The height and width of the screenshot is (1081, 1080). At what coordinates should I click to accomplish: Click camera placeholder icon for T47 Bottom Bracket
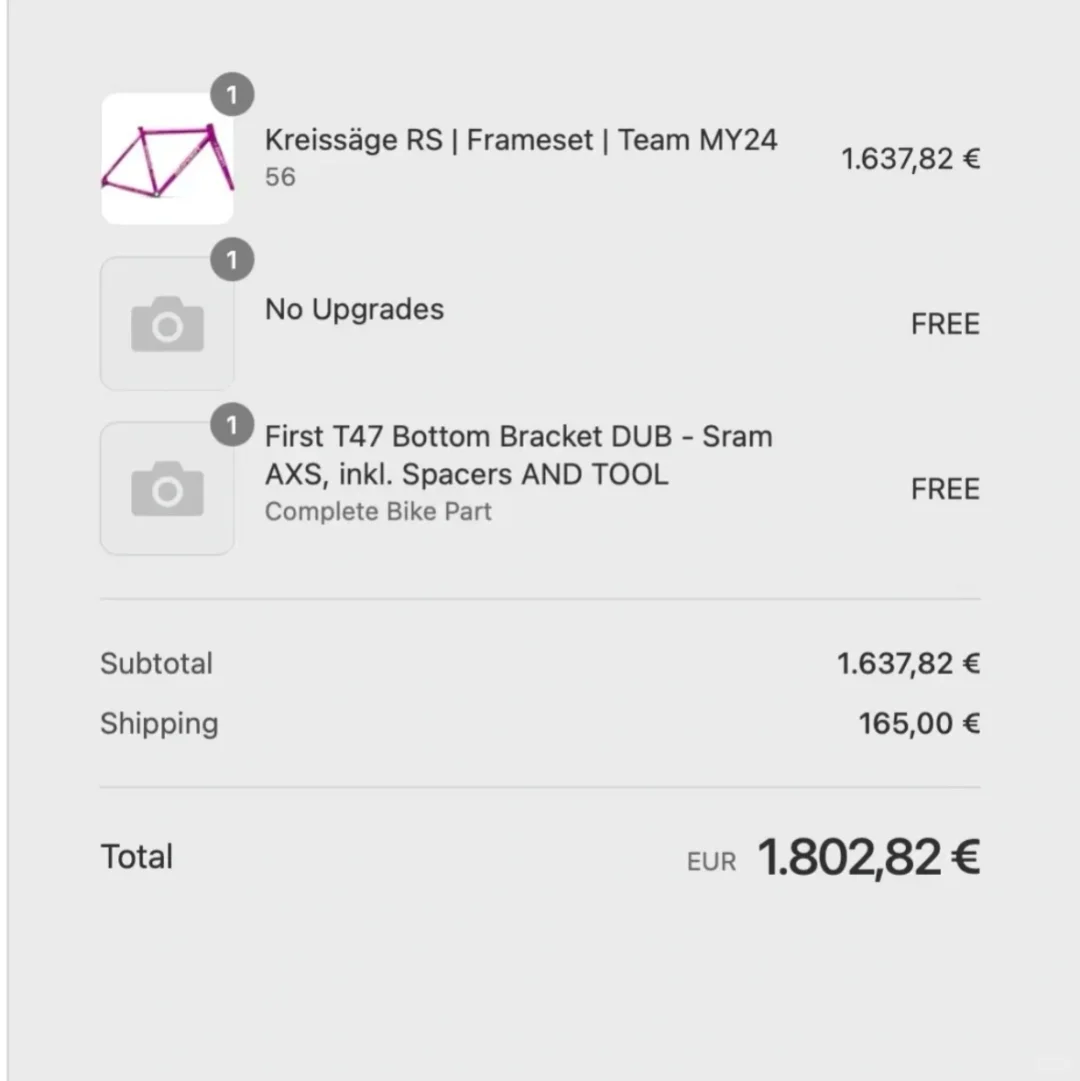[x=167, y=489]
